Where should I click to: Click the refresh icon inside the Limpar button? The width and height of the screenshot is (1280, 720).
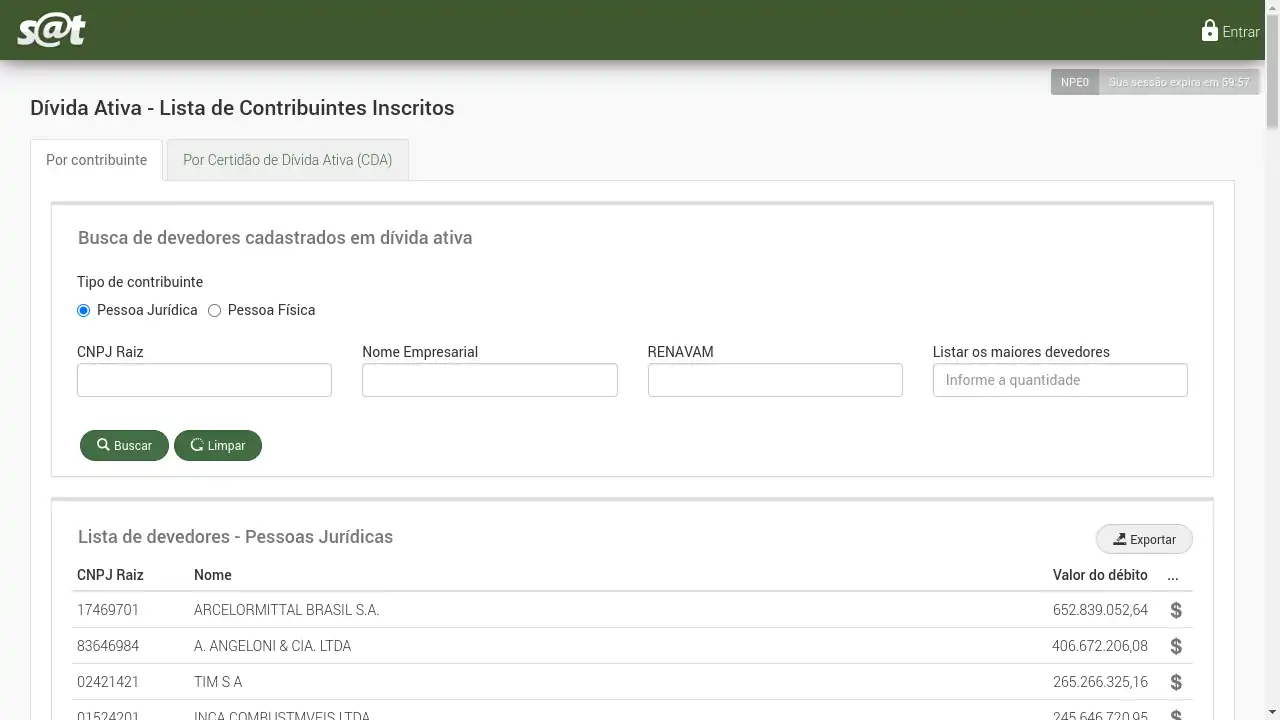coord(196,445)
